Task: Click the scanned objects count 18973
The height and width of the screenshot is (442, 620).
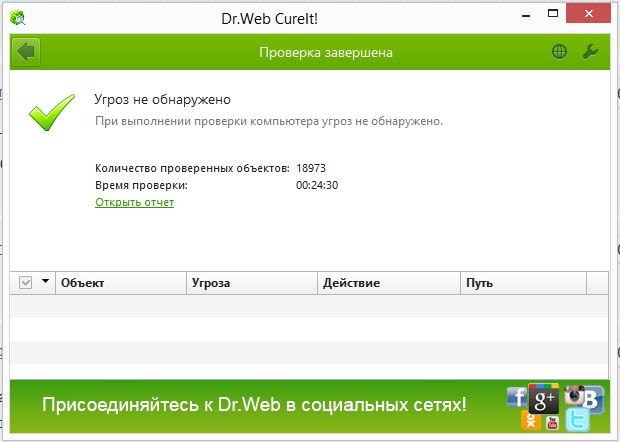Action: pos(311,168)
